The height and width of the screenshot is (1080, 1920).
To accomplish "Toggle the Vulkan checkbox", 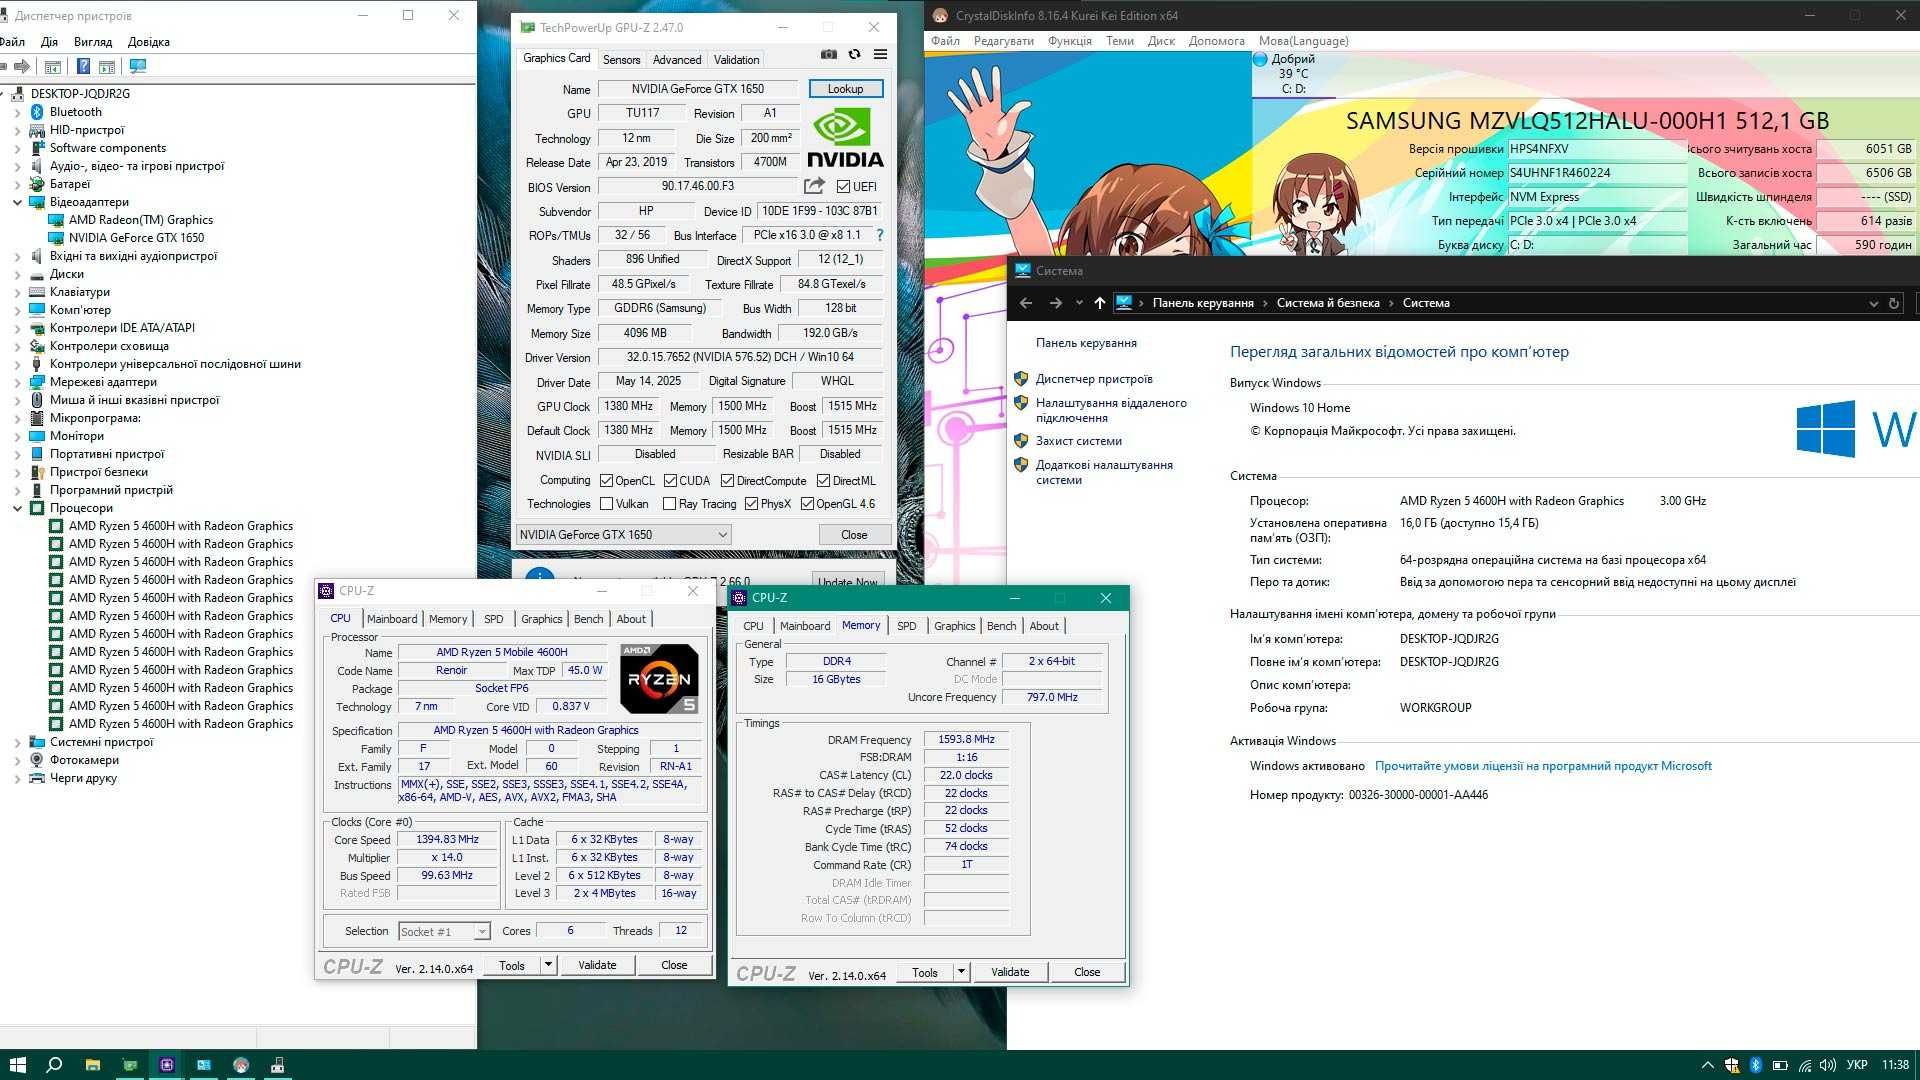I will pos(606,504).
